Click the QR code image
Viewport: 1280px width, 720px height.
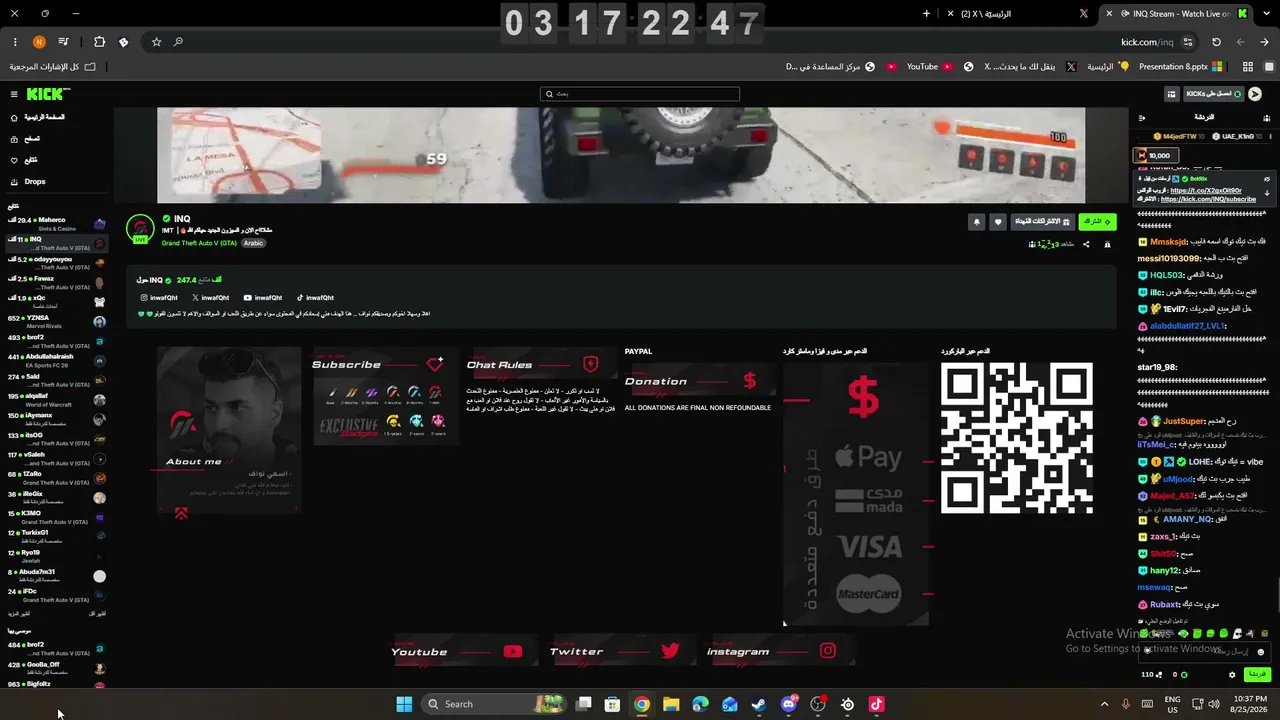(x=1017, y=438)
